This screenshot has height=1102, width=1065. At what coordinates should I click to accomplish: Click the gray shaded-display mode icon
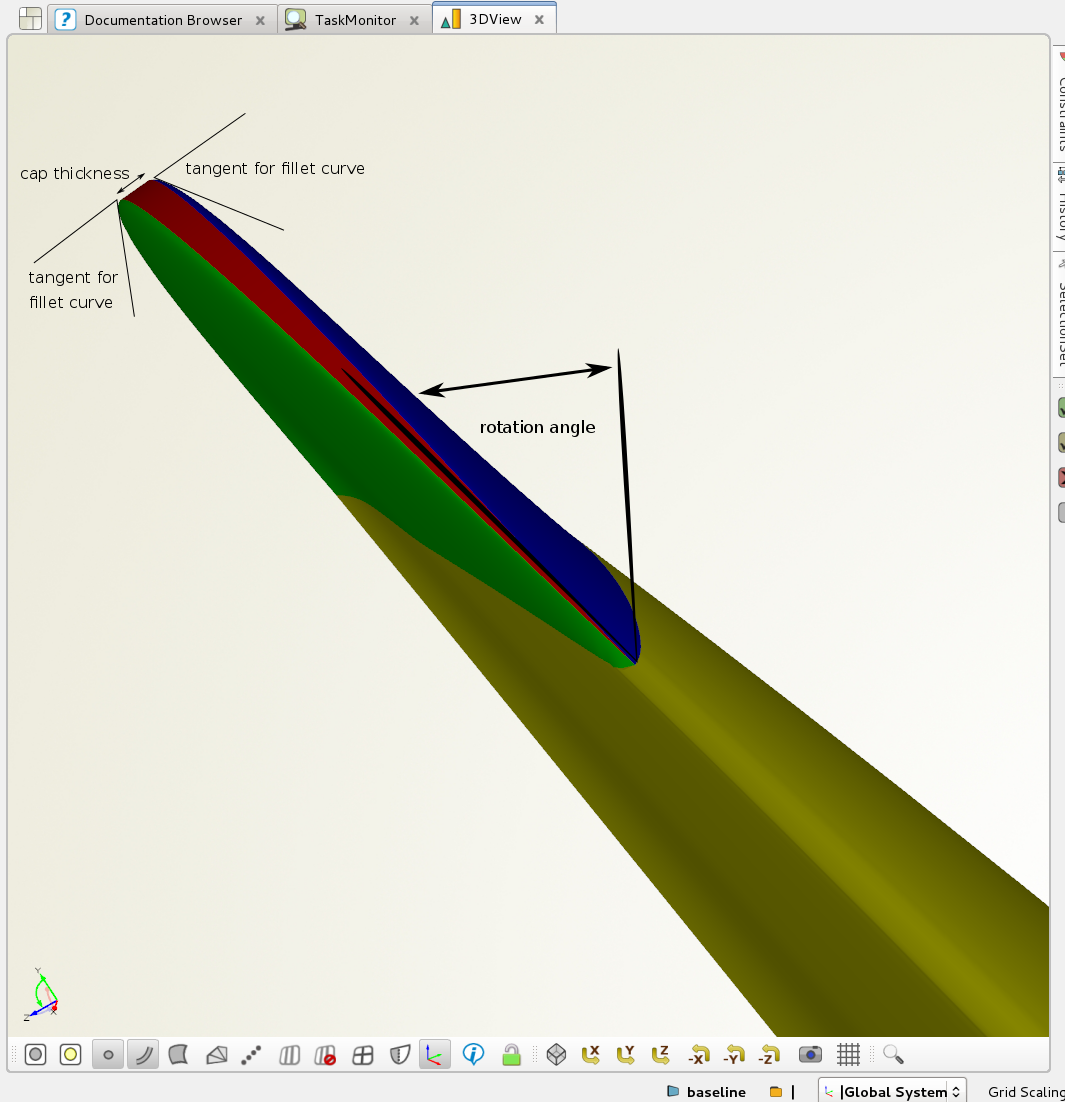(35, 1054)
